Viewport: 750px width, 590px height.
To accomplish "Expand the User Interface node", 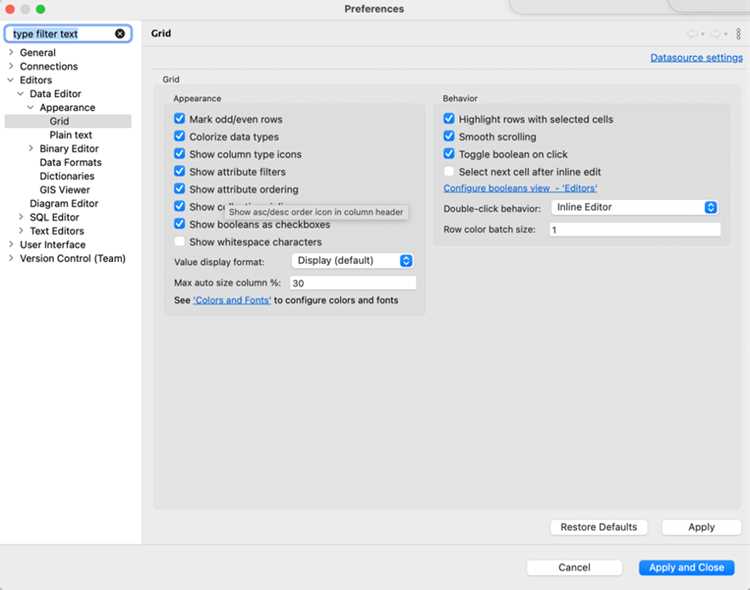I will (x=11, y=245).
